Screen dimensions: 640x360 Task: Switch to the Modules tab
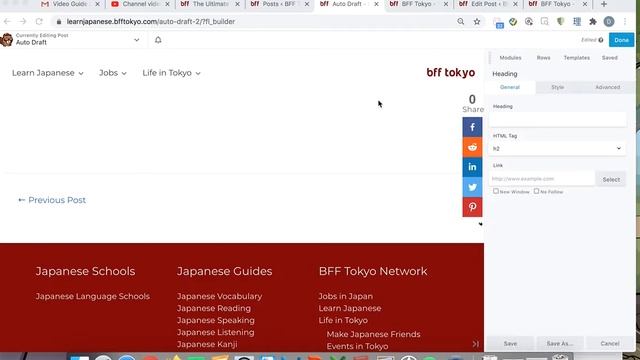[510, 58]
